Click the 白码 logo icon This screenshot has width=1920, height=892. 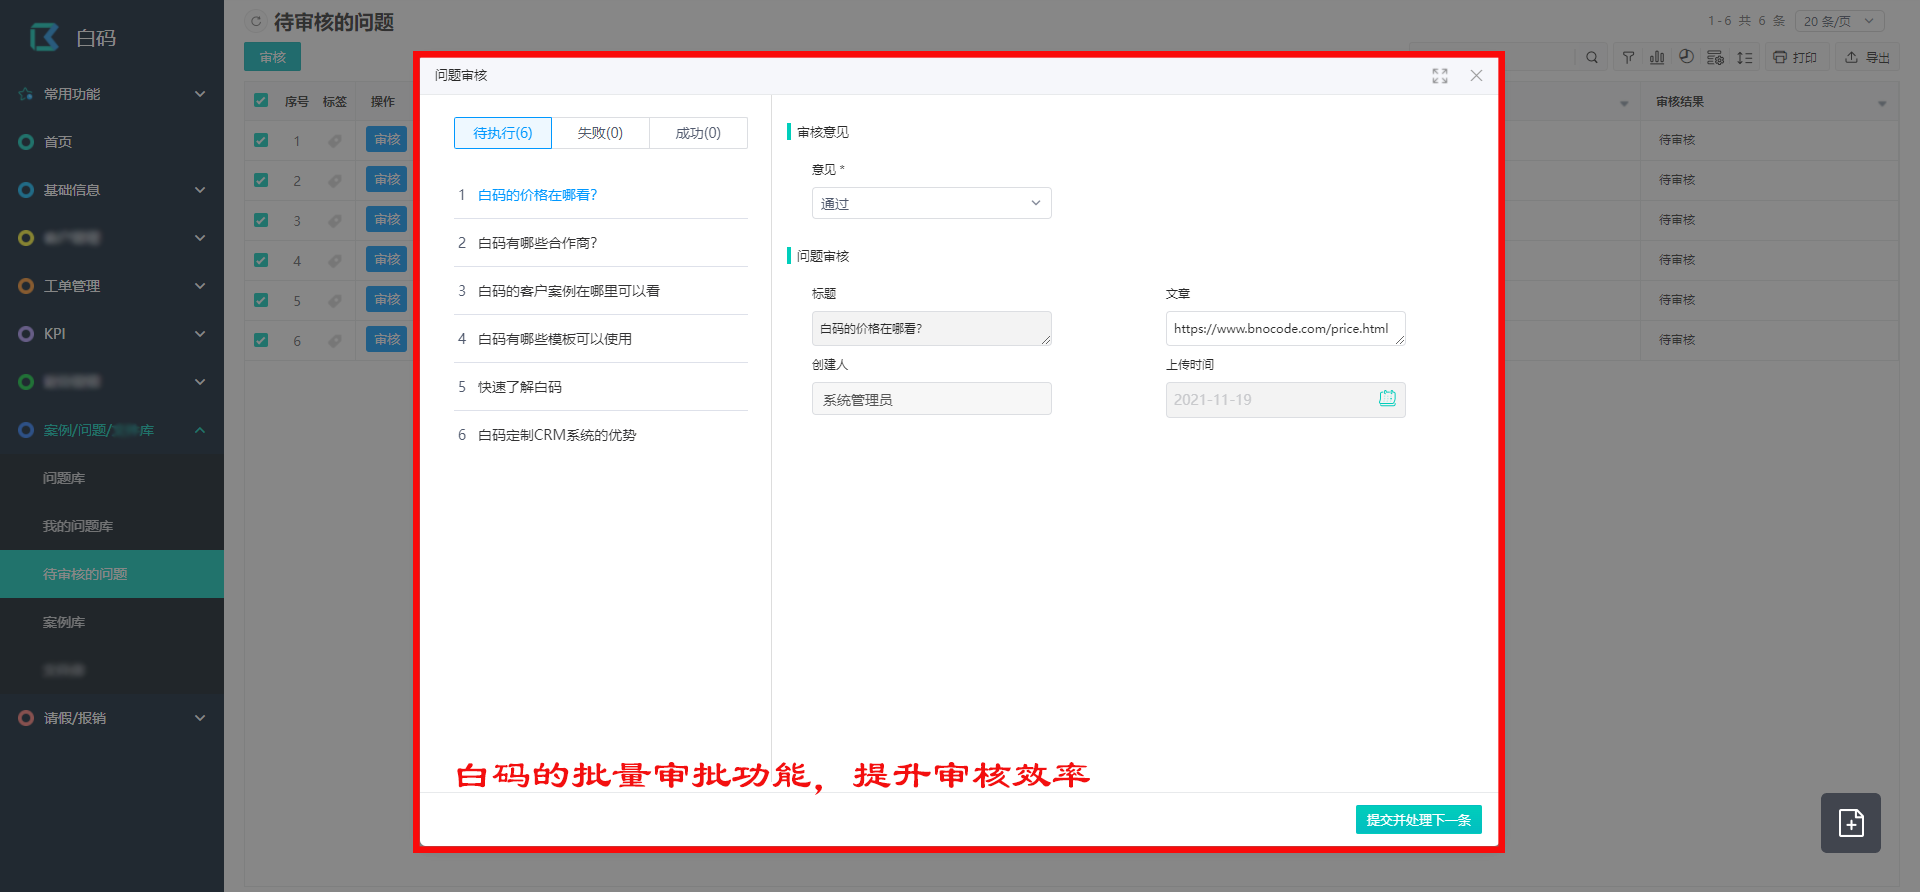coord(44,37)
